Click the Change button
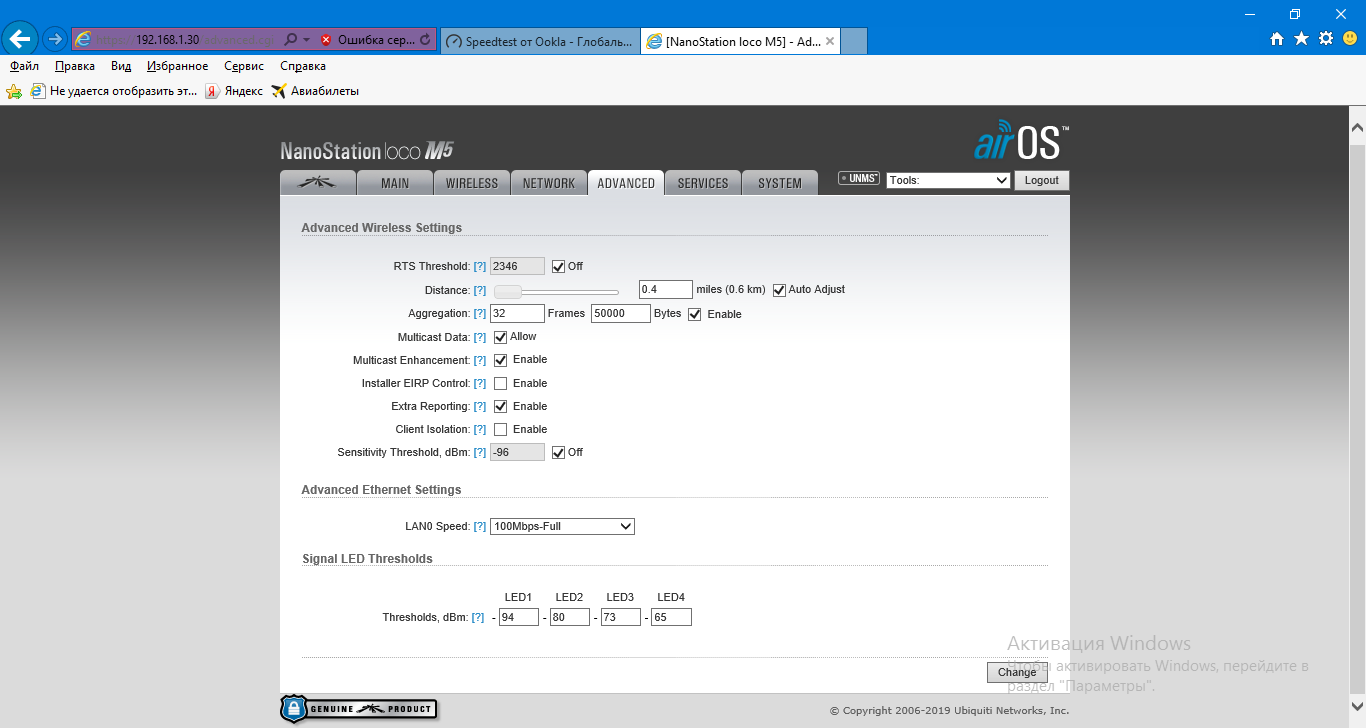The height and width of the screenshot is (728, 1366). 1017,672
